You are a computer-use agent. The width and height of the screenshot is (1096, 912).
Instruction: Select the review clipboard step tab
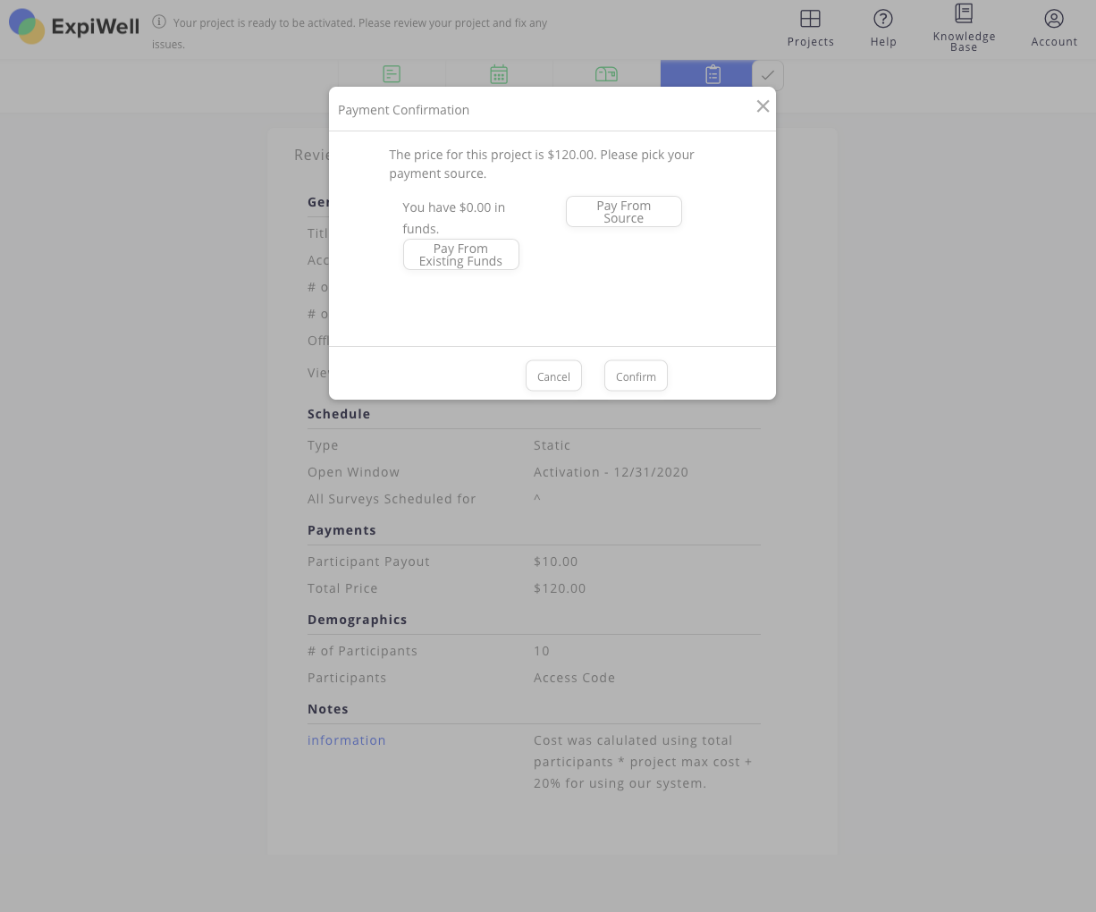[x=706, y=74]
